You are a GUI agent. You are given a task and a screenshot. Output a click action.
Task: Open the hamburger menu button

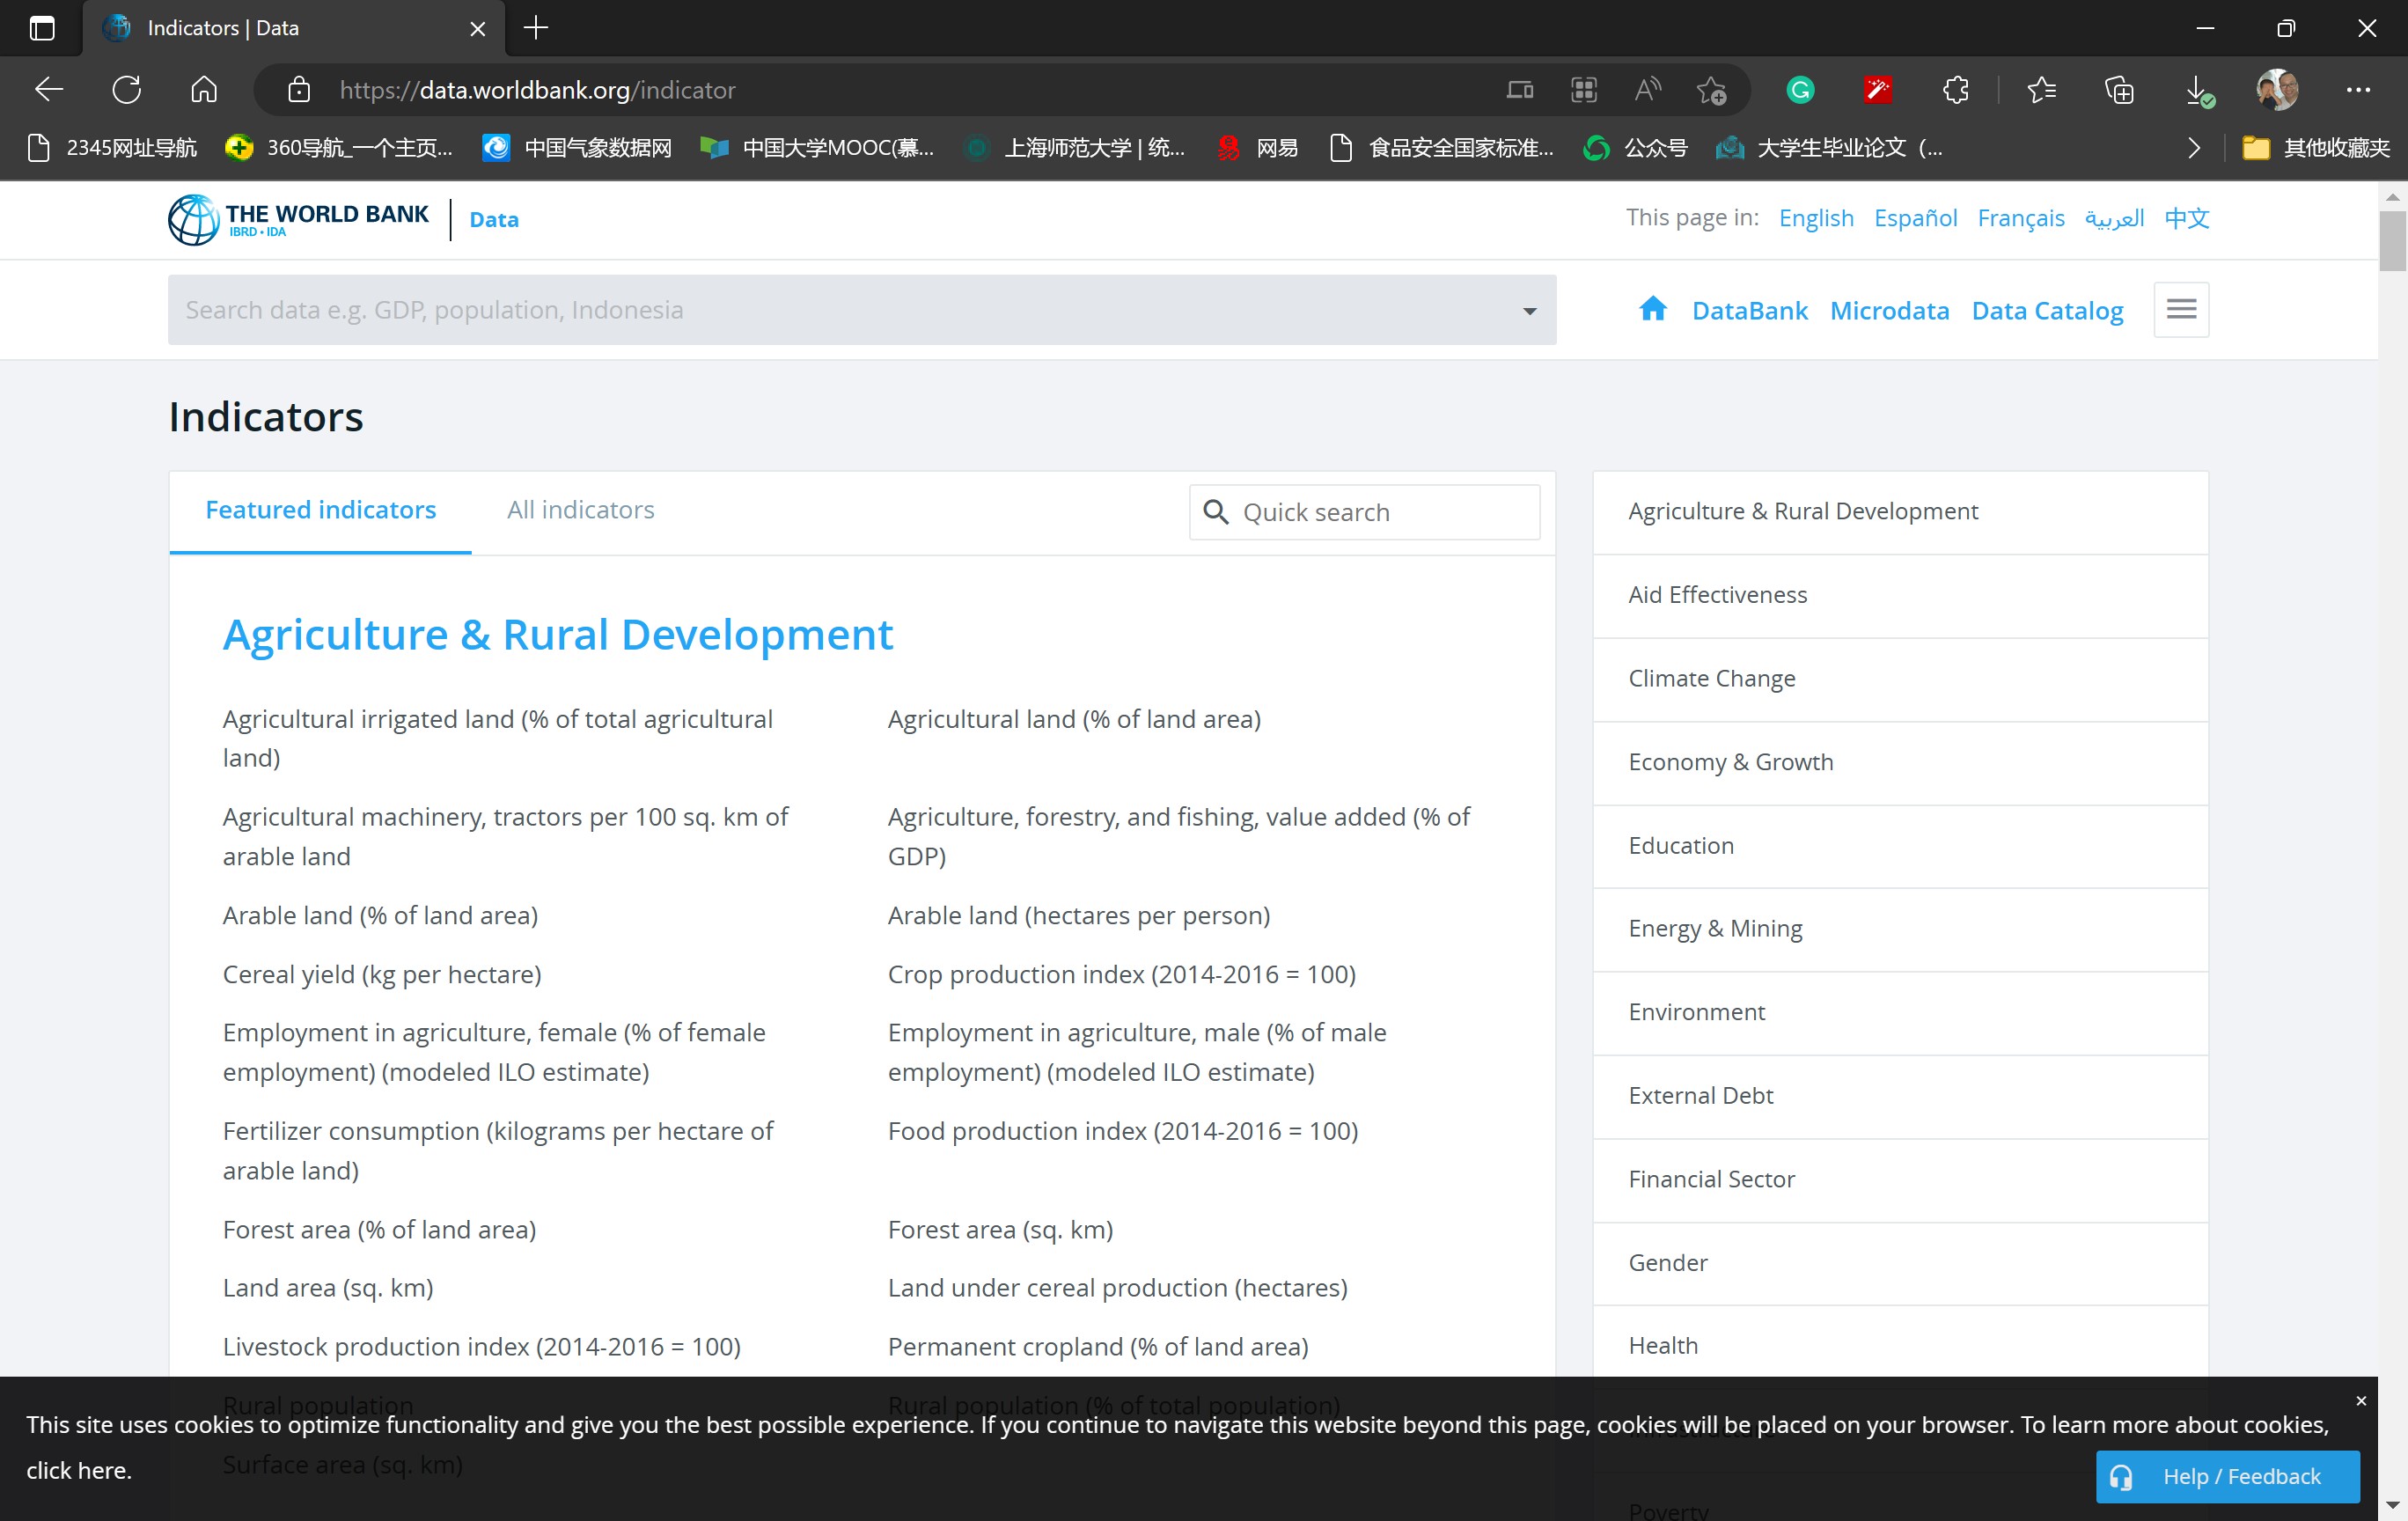[x=2180, y=309]
